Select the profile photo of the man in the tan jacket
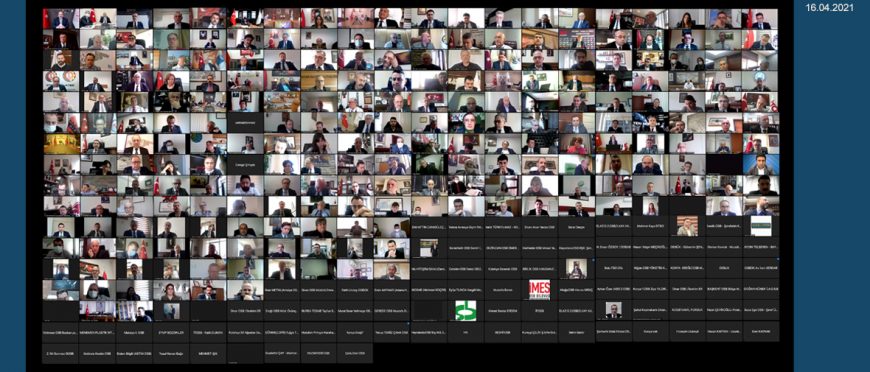The width and height of the screenshot is (870, 372). [x=686, y=227]
